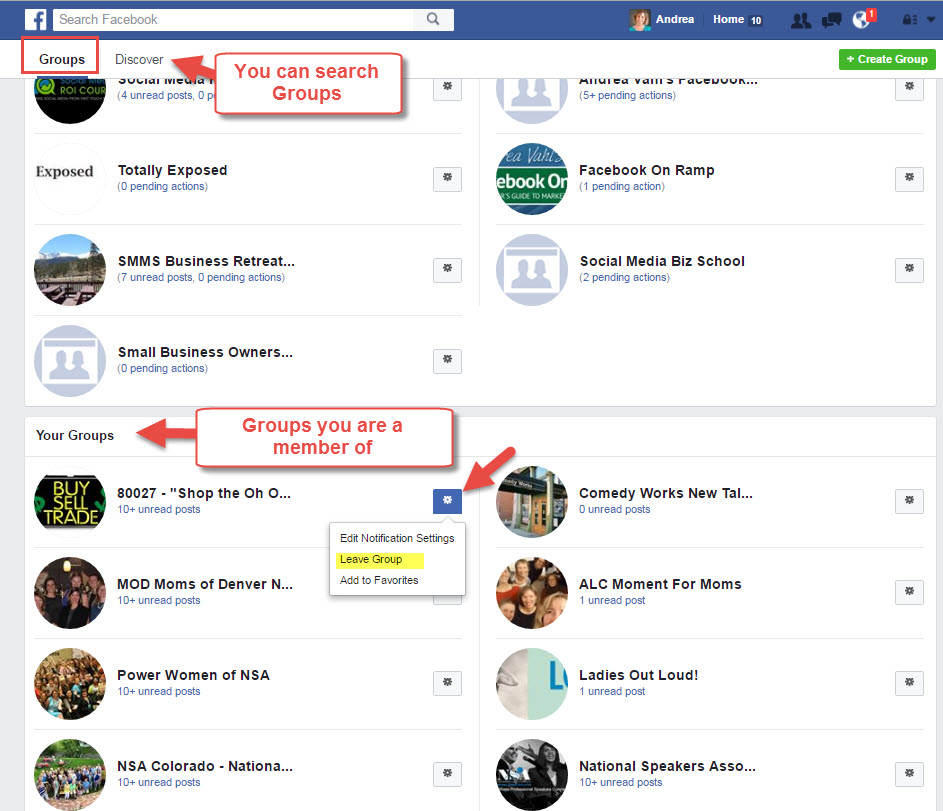
Task: Switch to the Discover tab
Action: (139, 59)
